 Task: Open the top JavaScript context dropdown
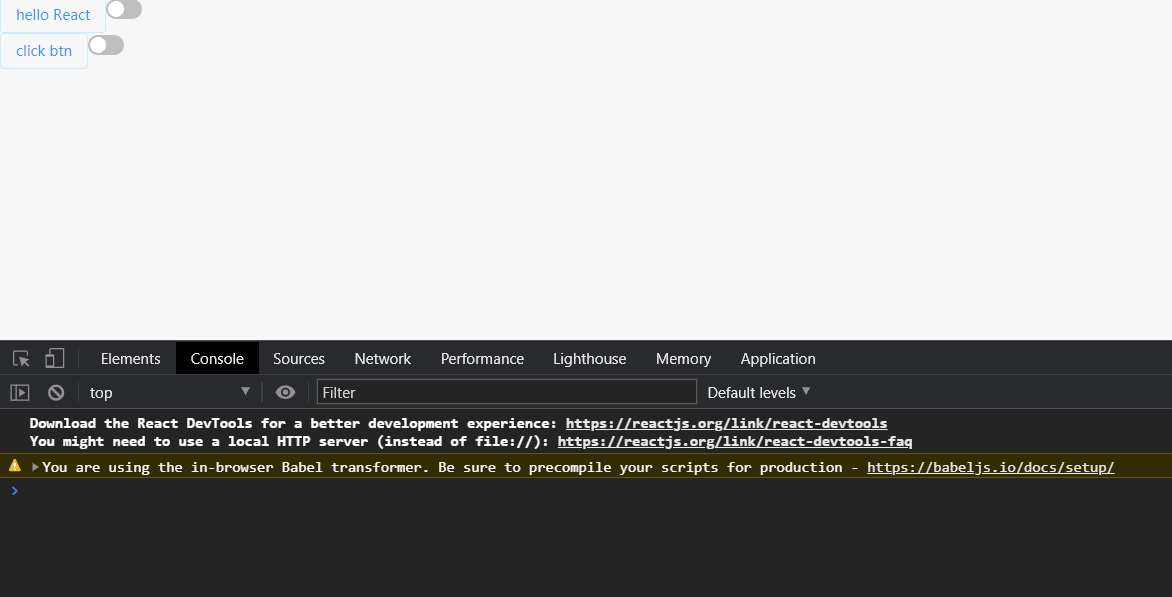[170, 392]
